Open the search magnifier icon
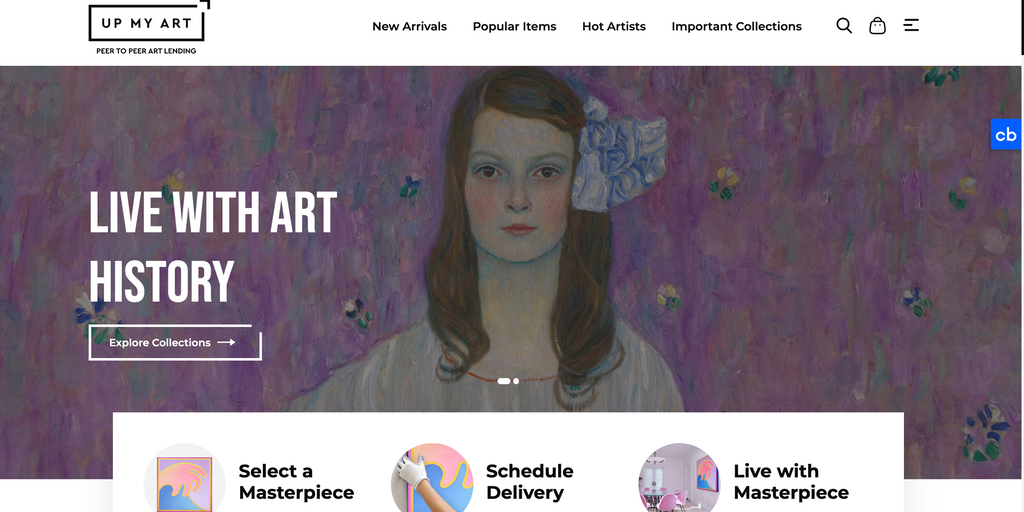The height and width of the screenshot is (512, 1024). coord(844,26)
